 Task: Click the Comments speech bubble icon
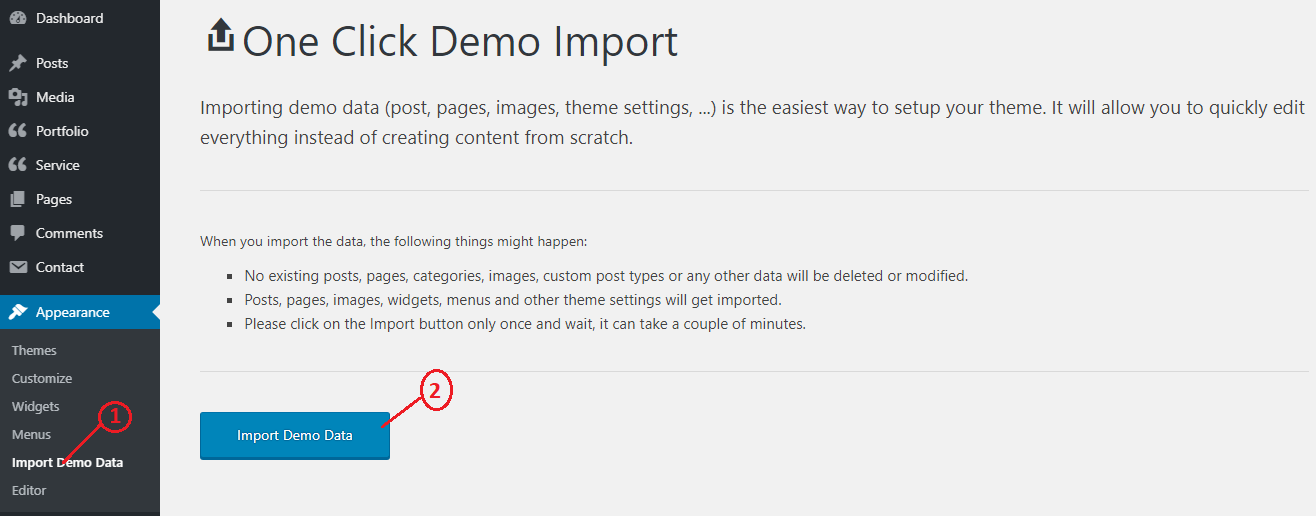click(17, 233)
